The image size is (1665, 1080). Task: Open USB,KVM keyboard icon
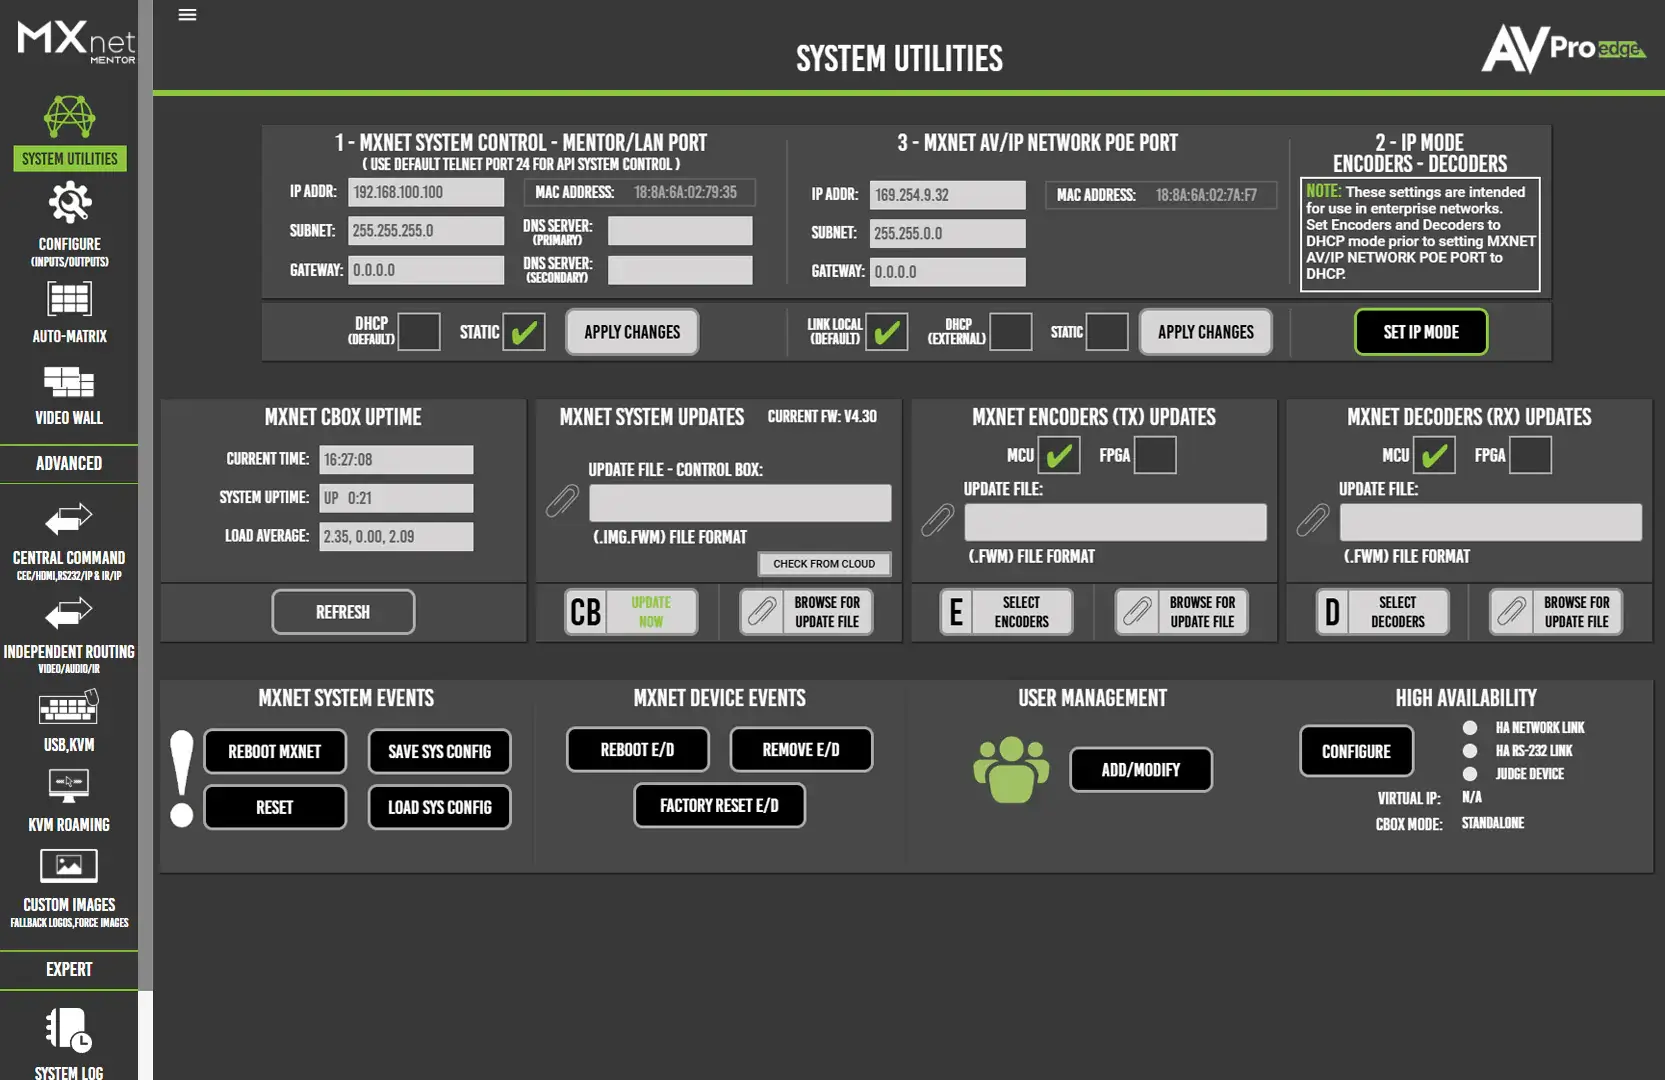tap(69, 707)
